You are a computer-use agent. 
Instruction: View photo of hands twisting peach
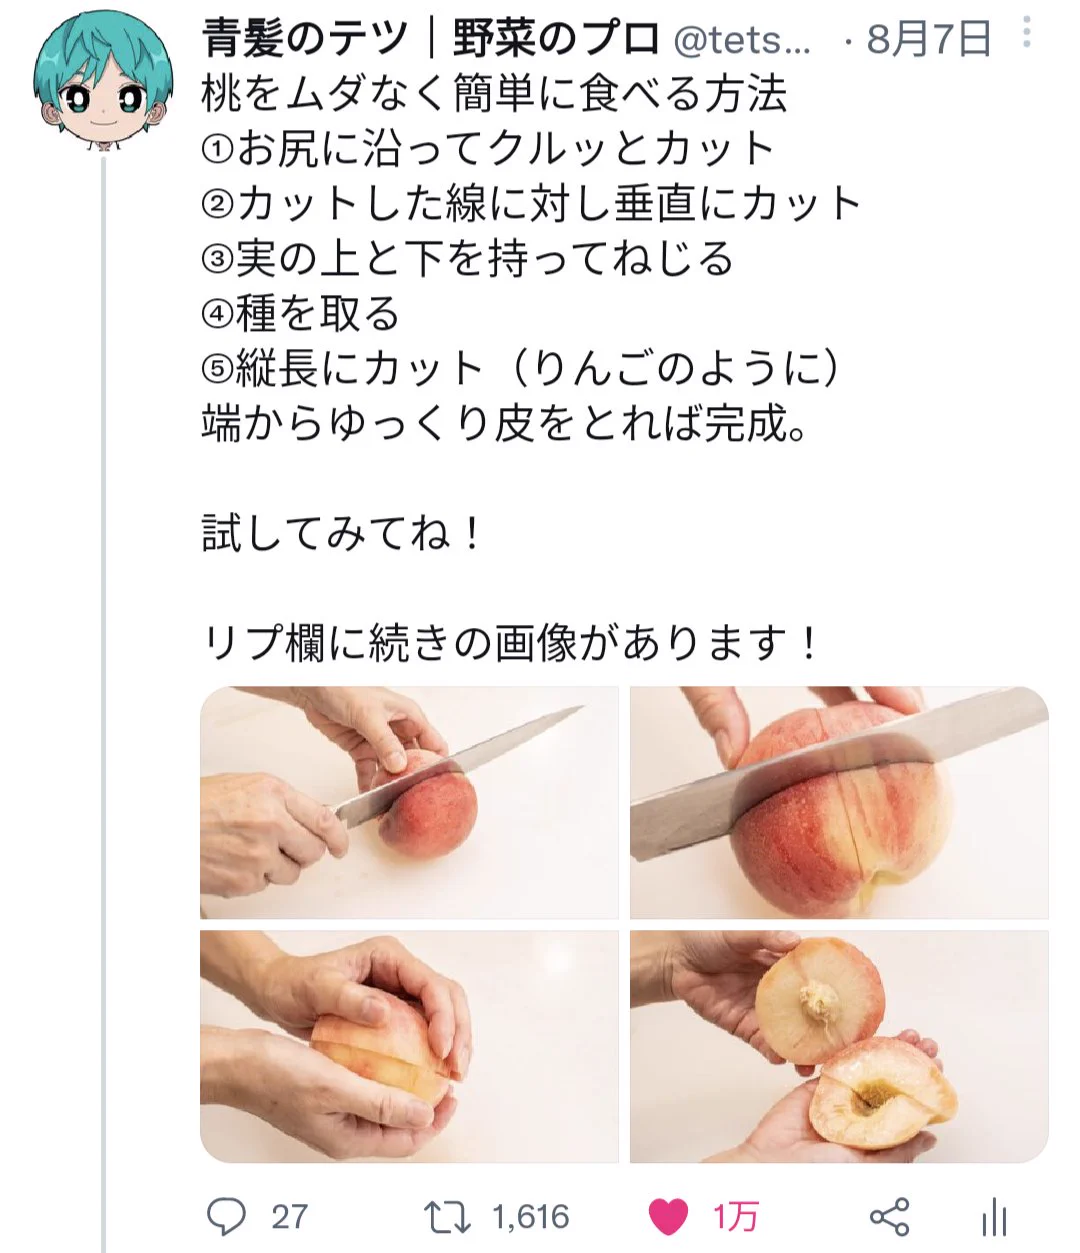tap(409, 1046)
